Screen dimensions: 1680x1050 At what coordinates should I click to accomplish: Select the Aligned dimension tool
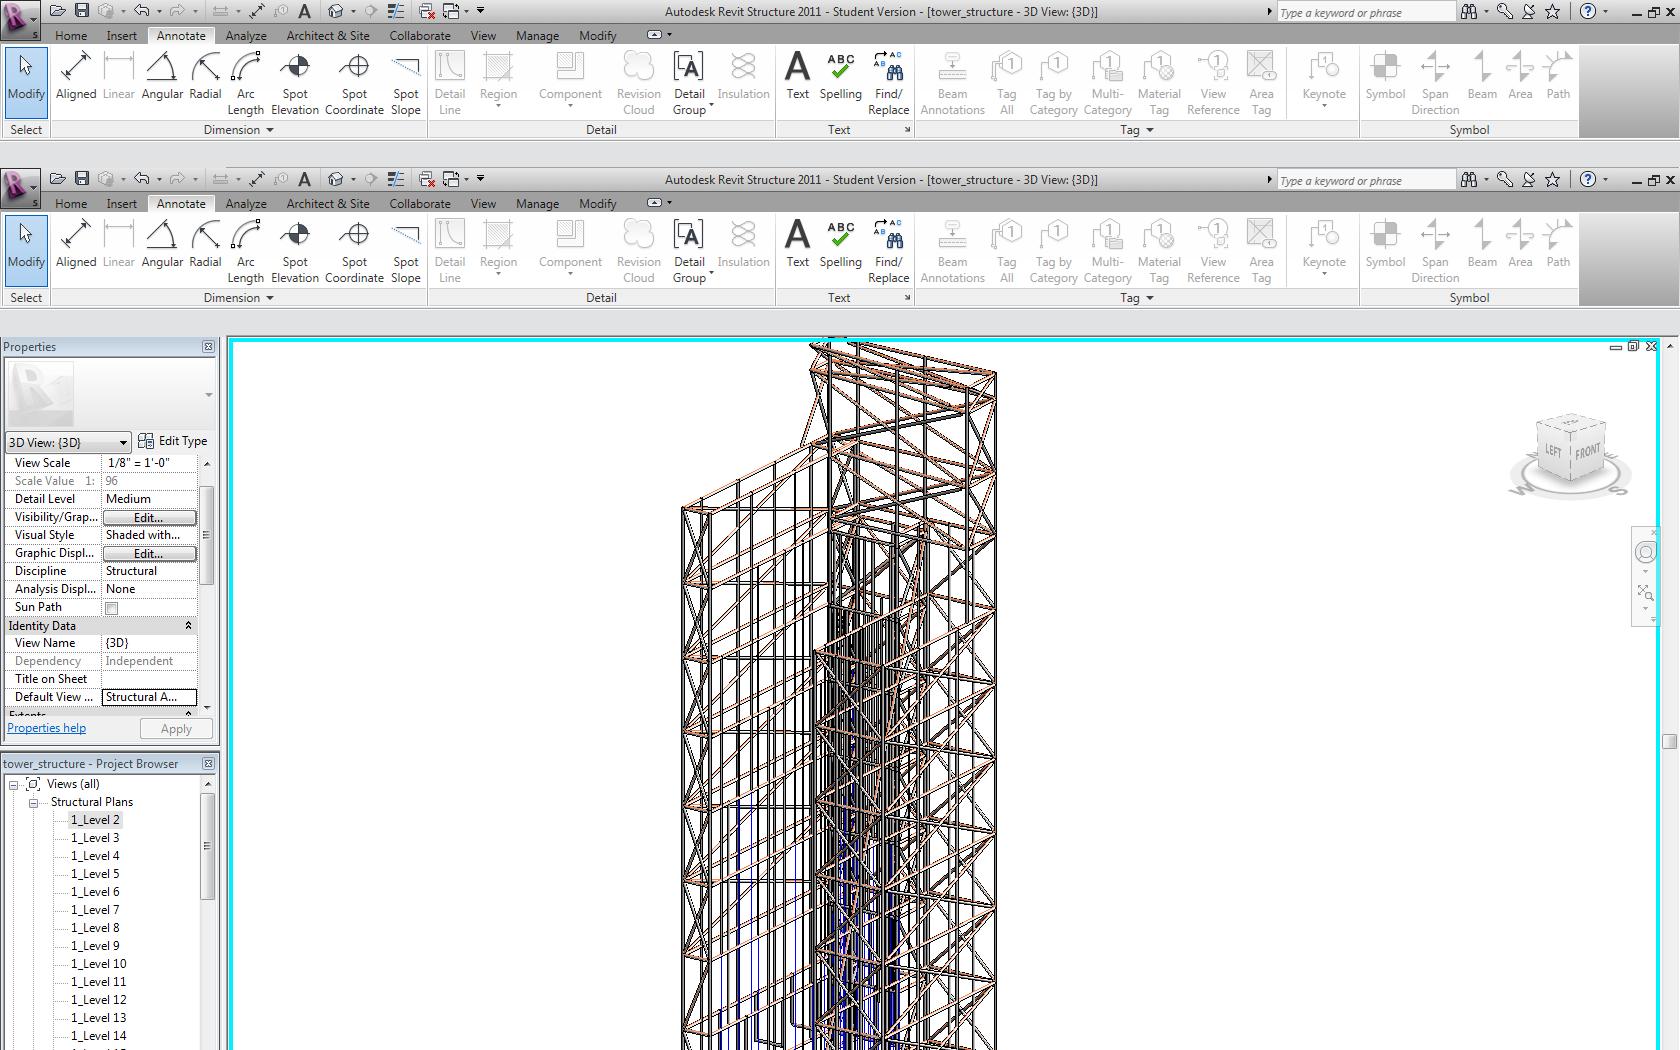tap(76, 80)
